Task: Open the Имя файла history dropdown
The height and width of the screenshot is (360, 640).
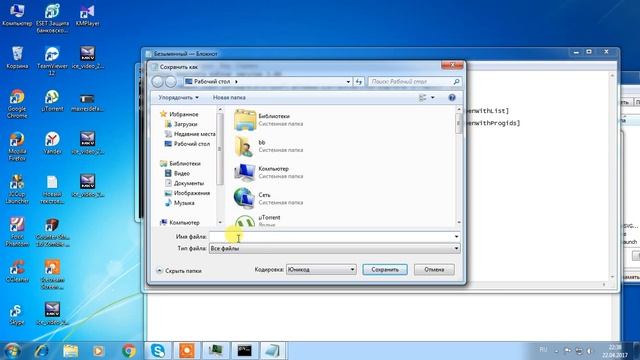Action: click(x=456, y=237)
